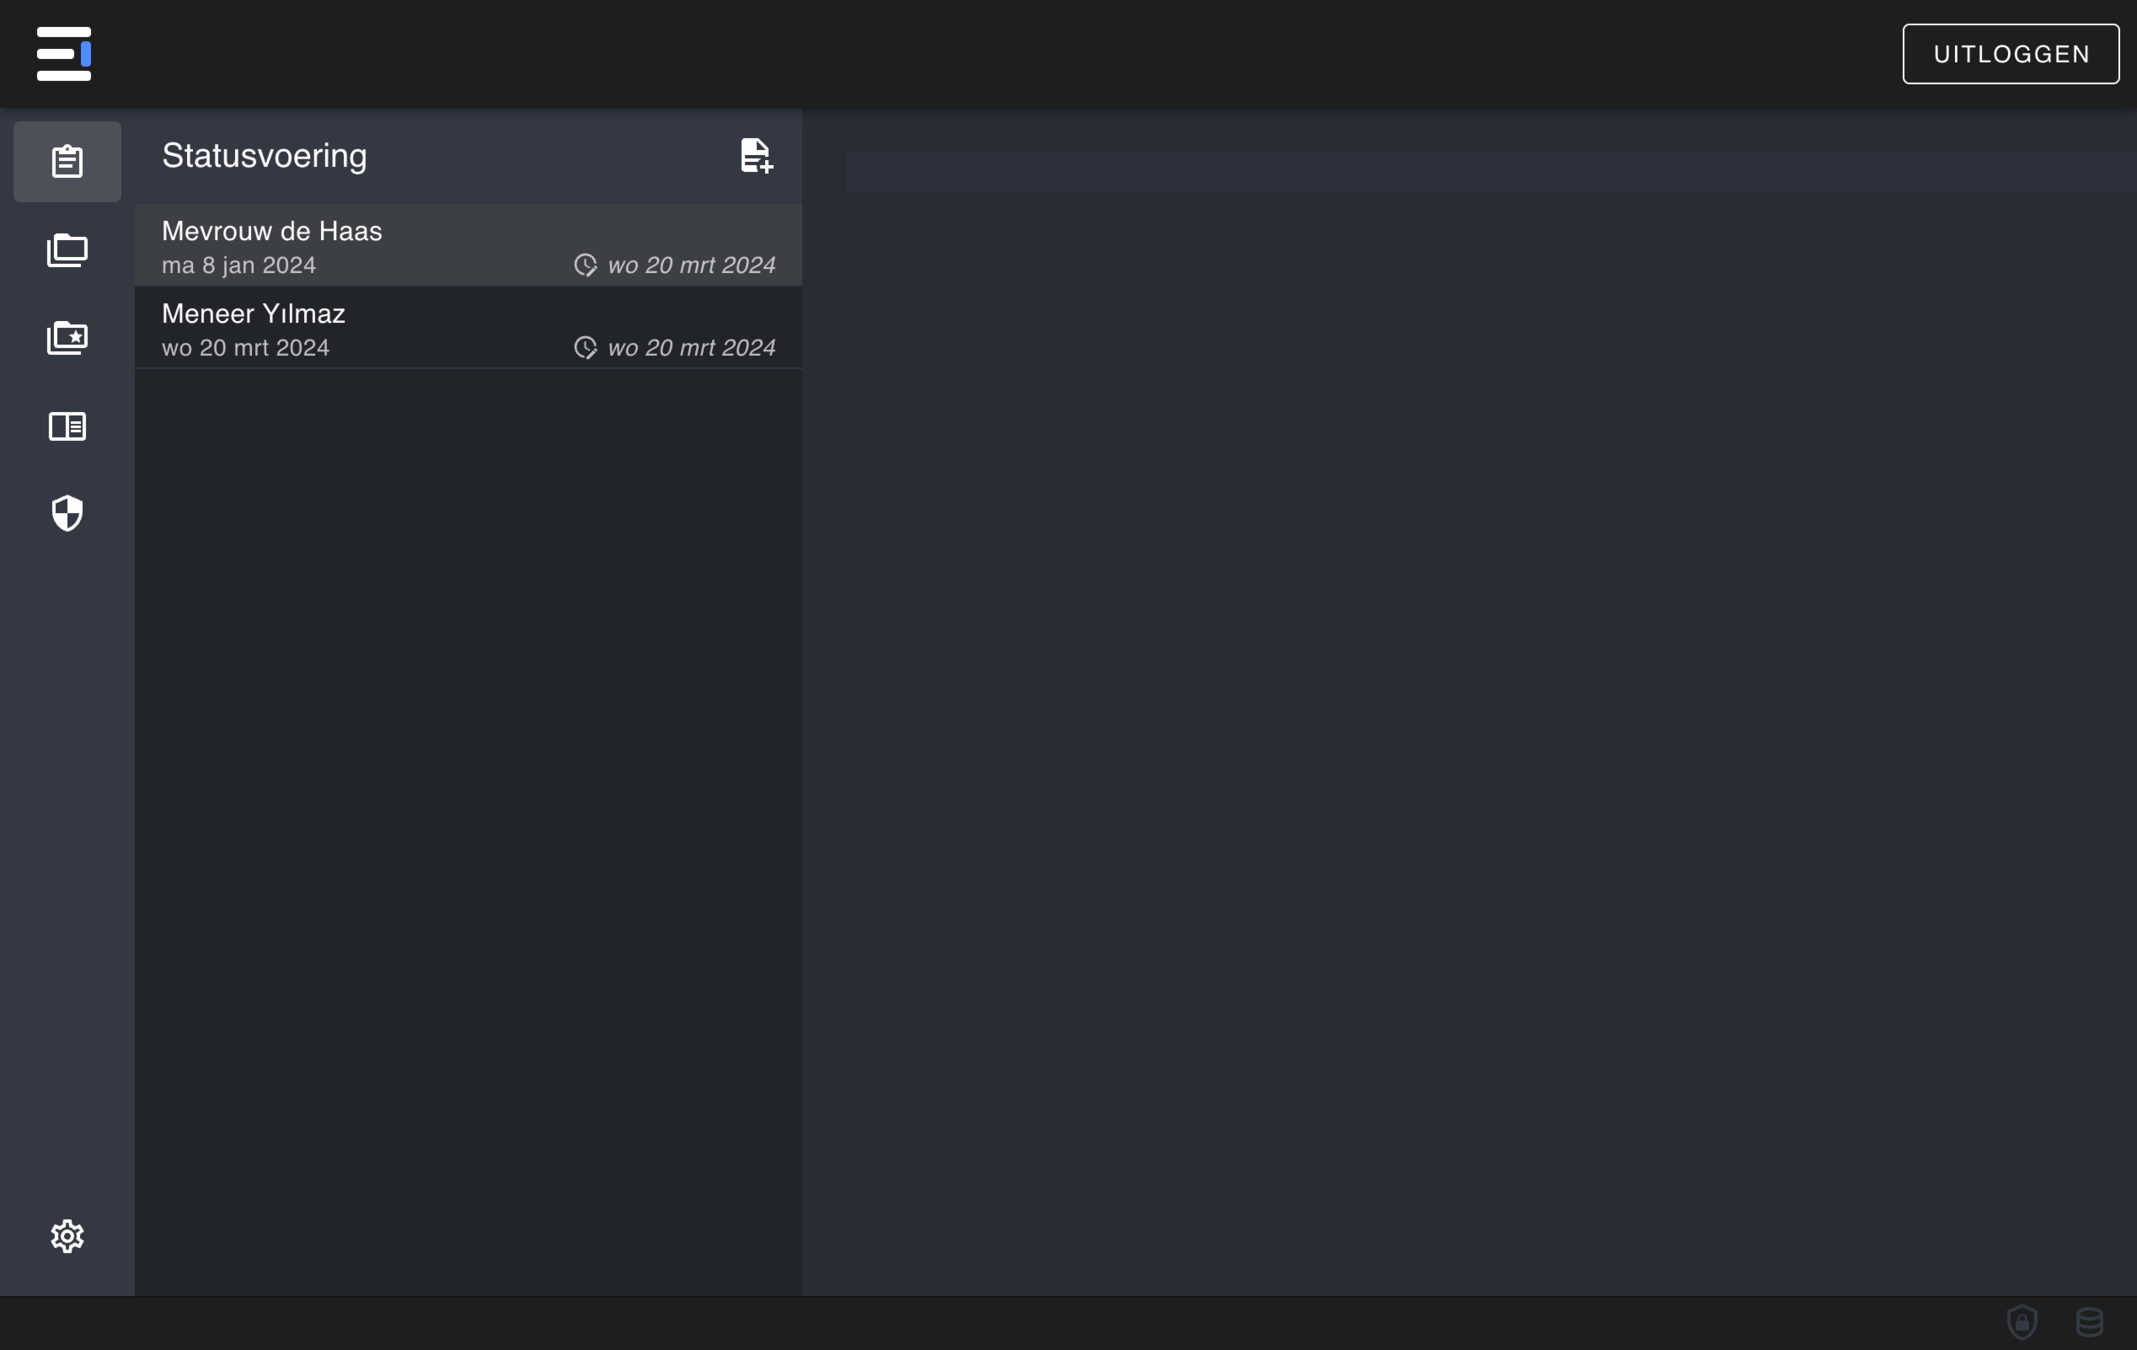Screen dimensions: 2137x1350
Task: Open the clipboard Statusvoering sidebar section
Action: click(67, 162)
